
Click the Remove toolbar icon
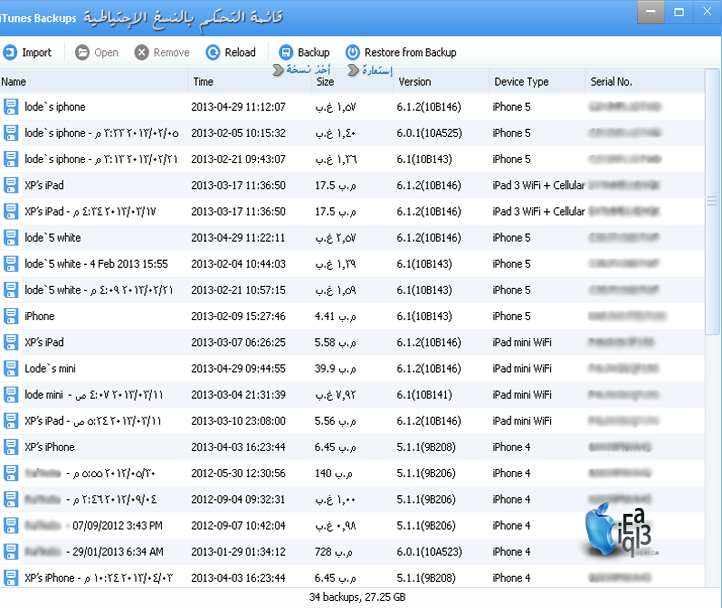click(142, 52)
